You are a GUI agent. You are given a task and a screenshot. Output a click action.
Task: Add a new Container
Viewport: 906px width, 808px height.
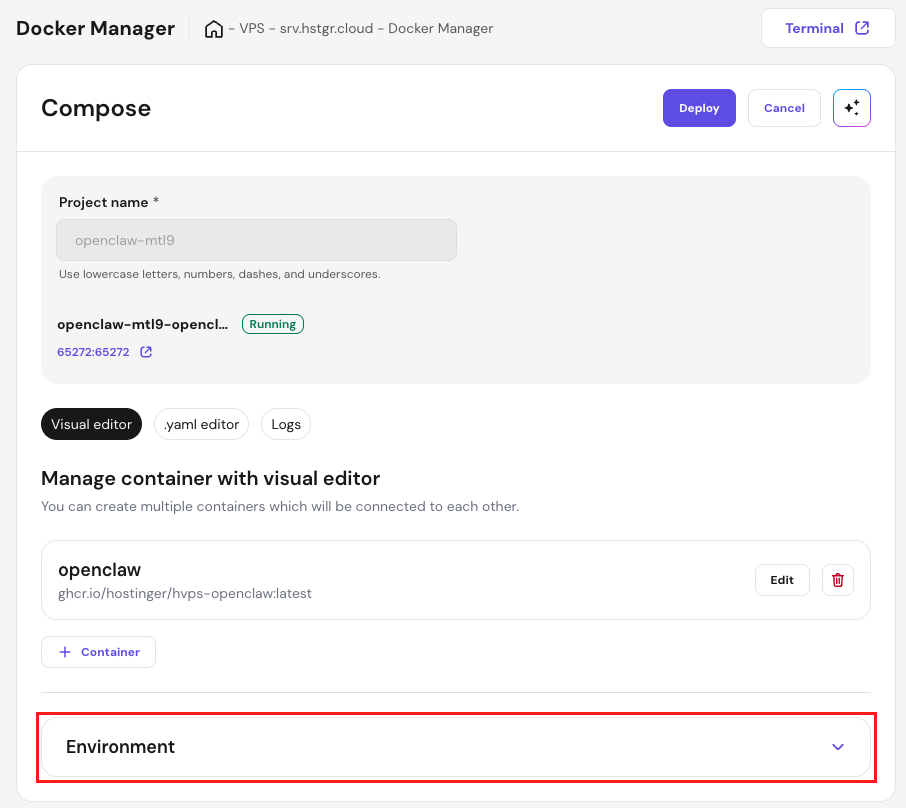98,651
